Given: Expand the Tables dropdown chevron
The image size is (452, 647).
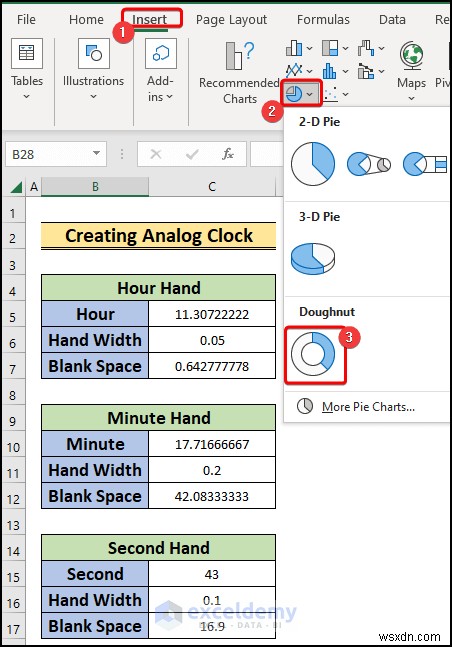Looking at the screenshot, I should click(26, 97).
